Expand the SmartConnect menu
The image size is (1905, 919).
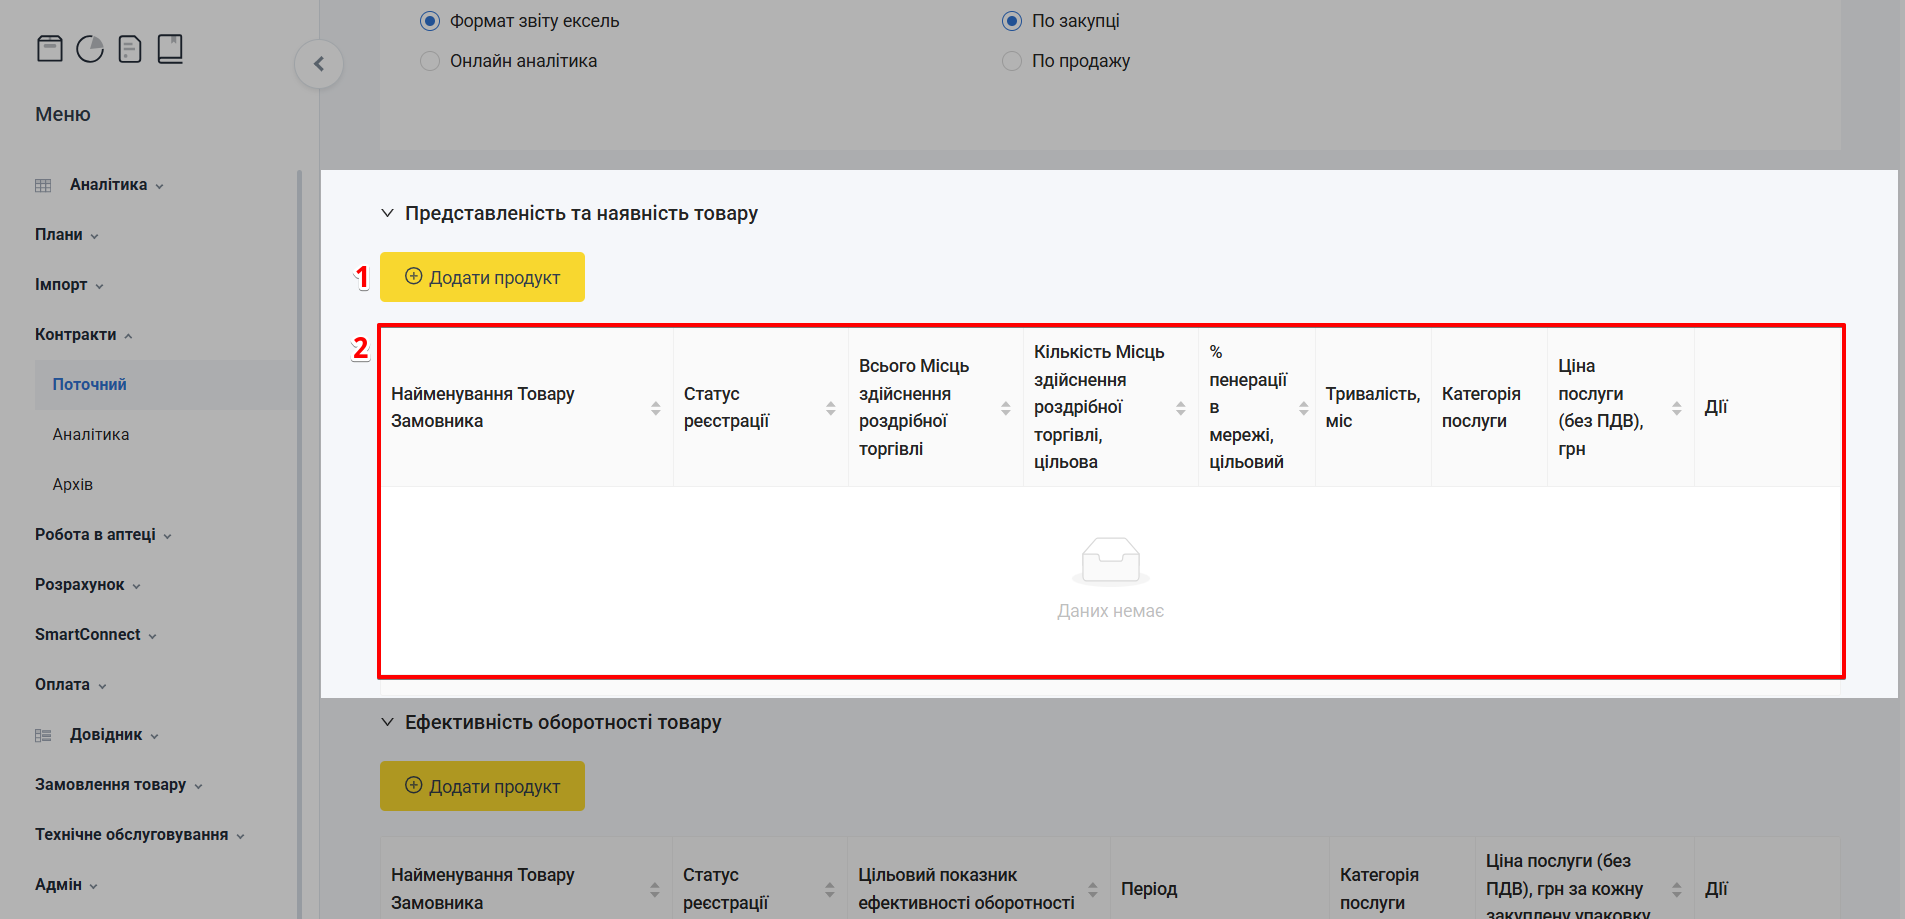95,635
